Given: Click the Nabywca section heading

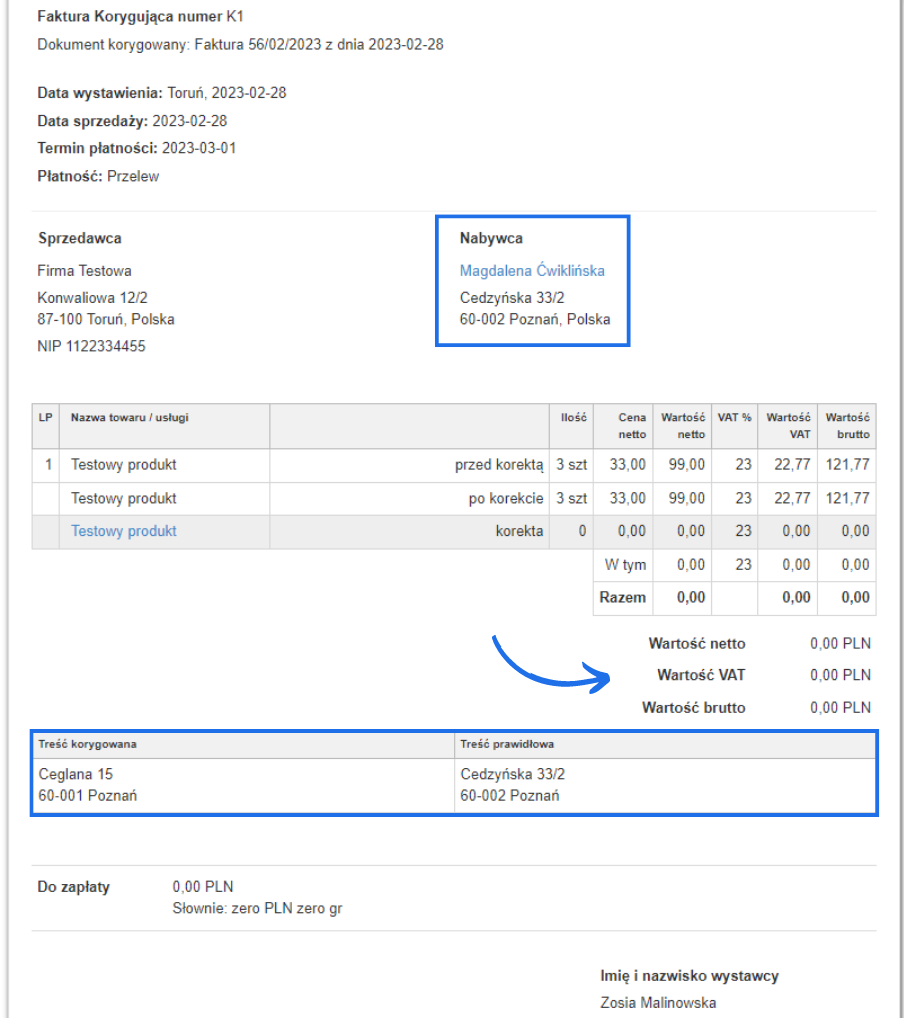Looking at the screenshot, I should tap(491, 238).
